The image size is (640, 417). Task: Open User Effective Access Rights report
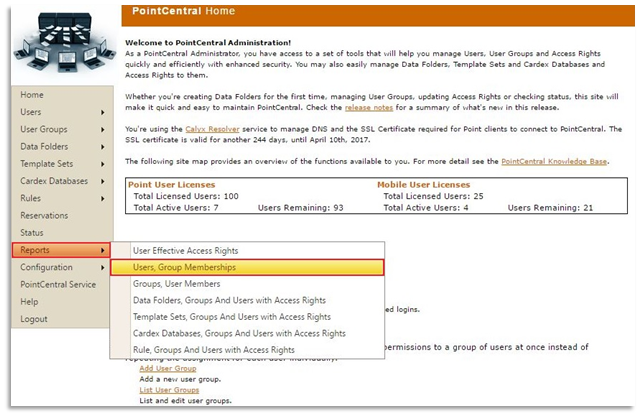point(247,251)
